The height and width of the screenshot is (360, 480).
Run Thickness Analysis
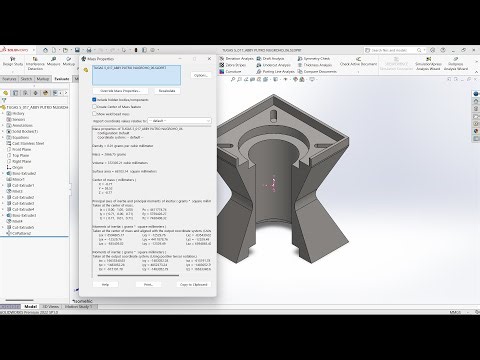click(x=315, y=65)
